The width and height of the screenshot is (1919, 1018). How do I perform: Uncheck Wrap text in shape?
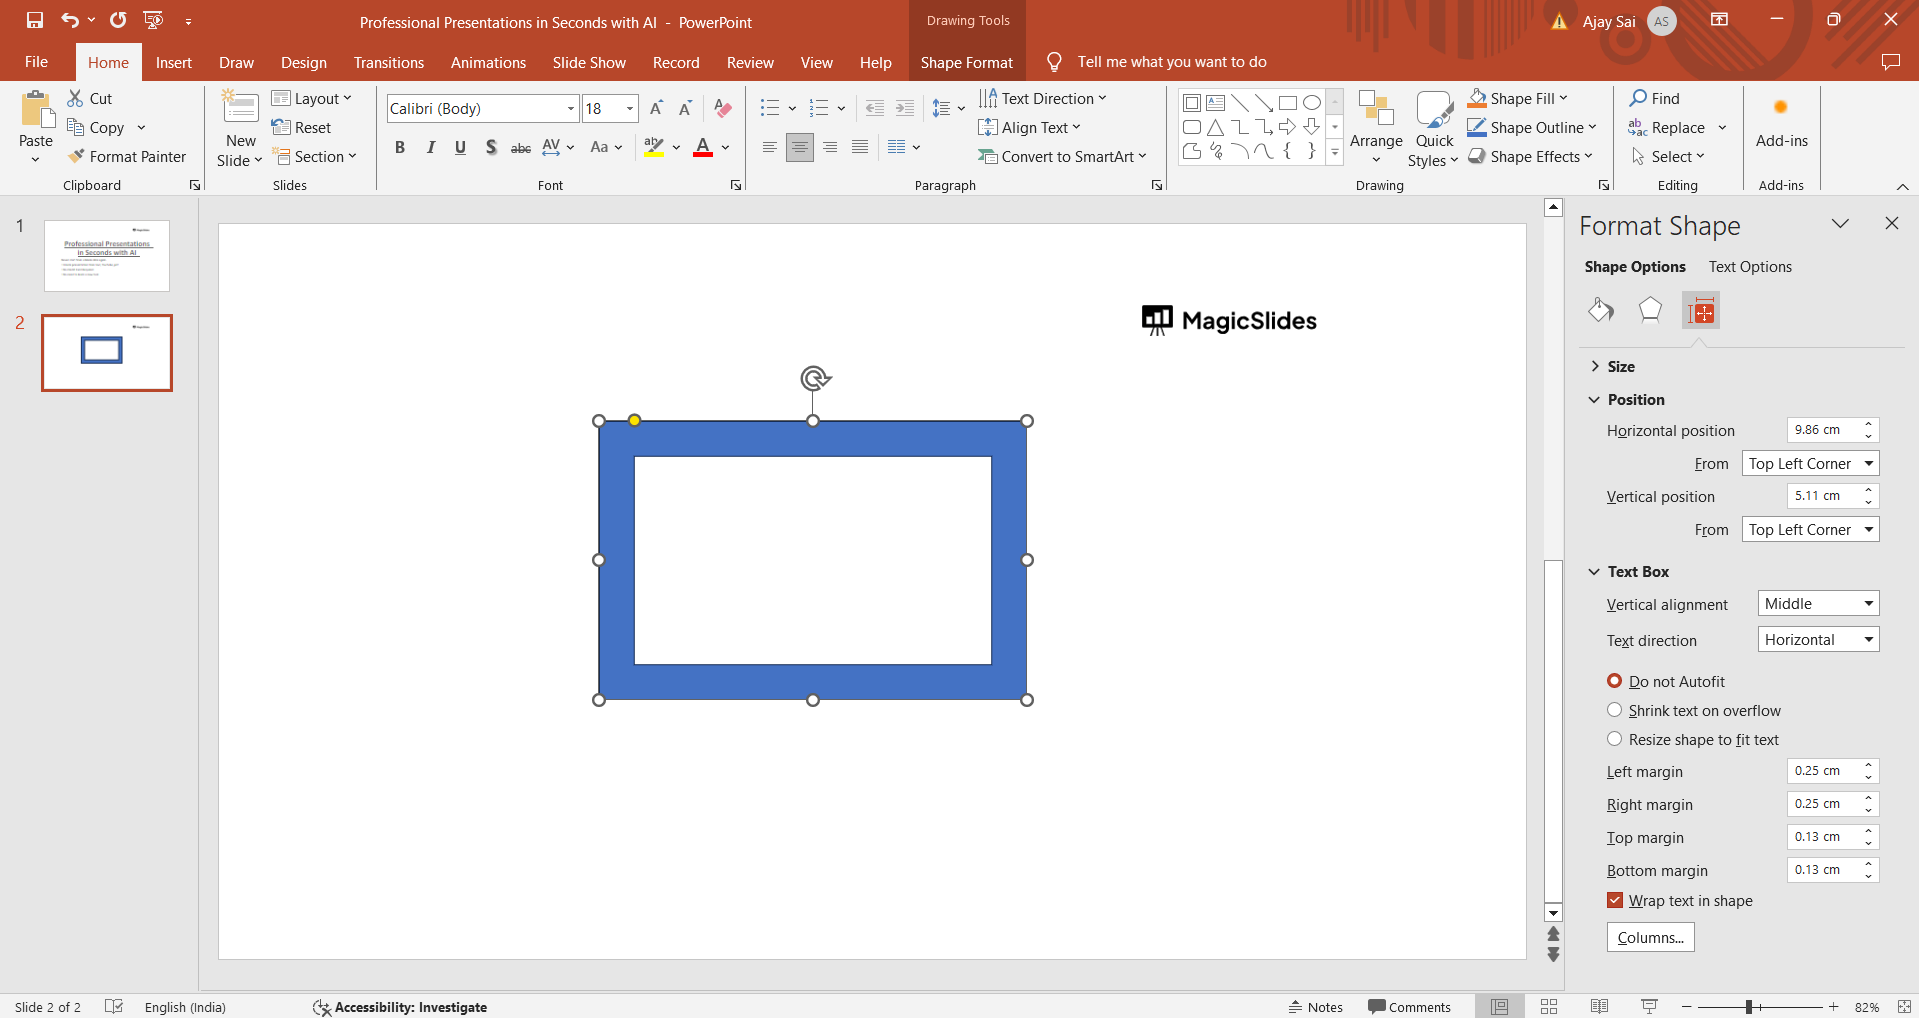pyautogui.click(x=1615, y=901)
